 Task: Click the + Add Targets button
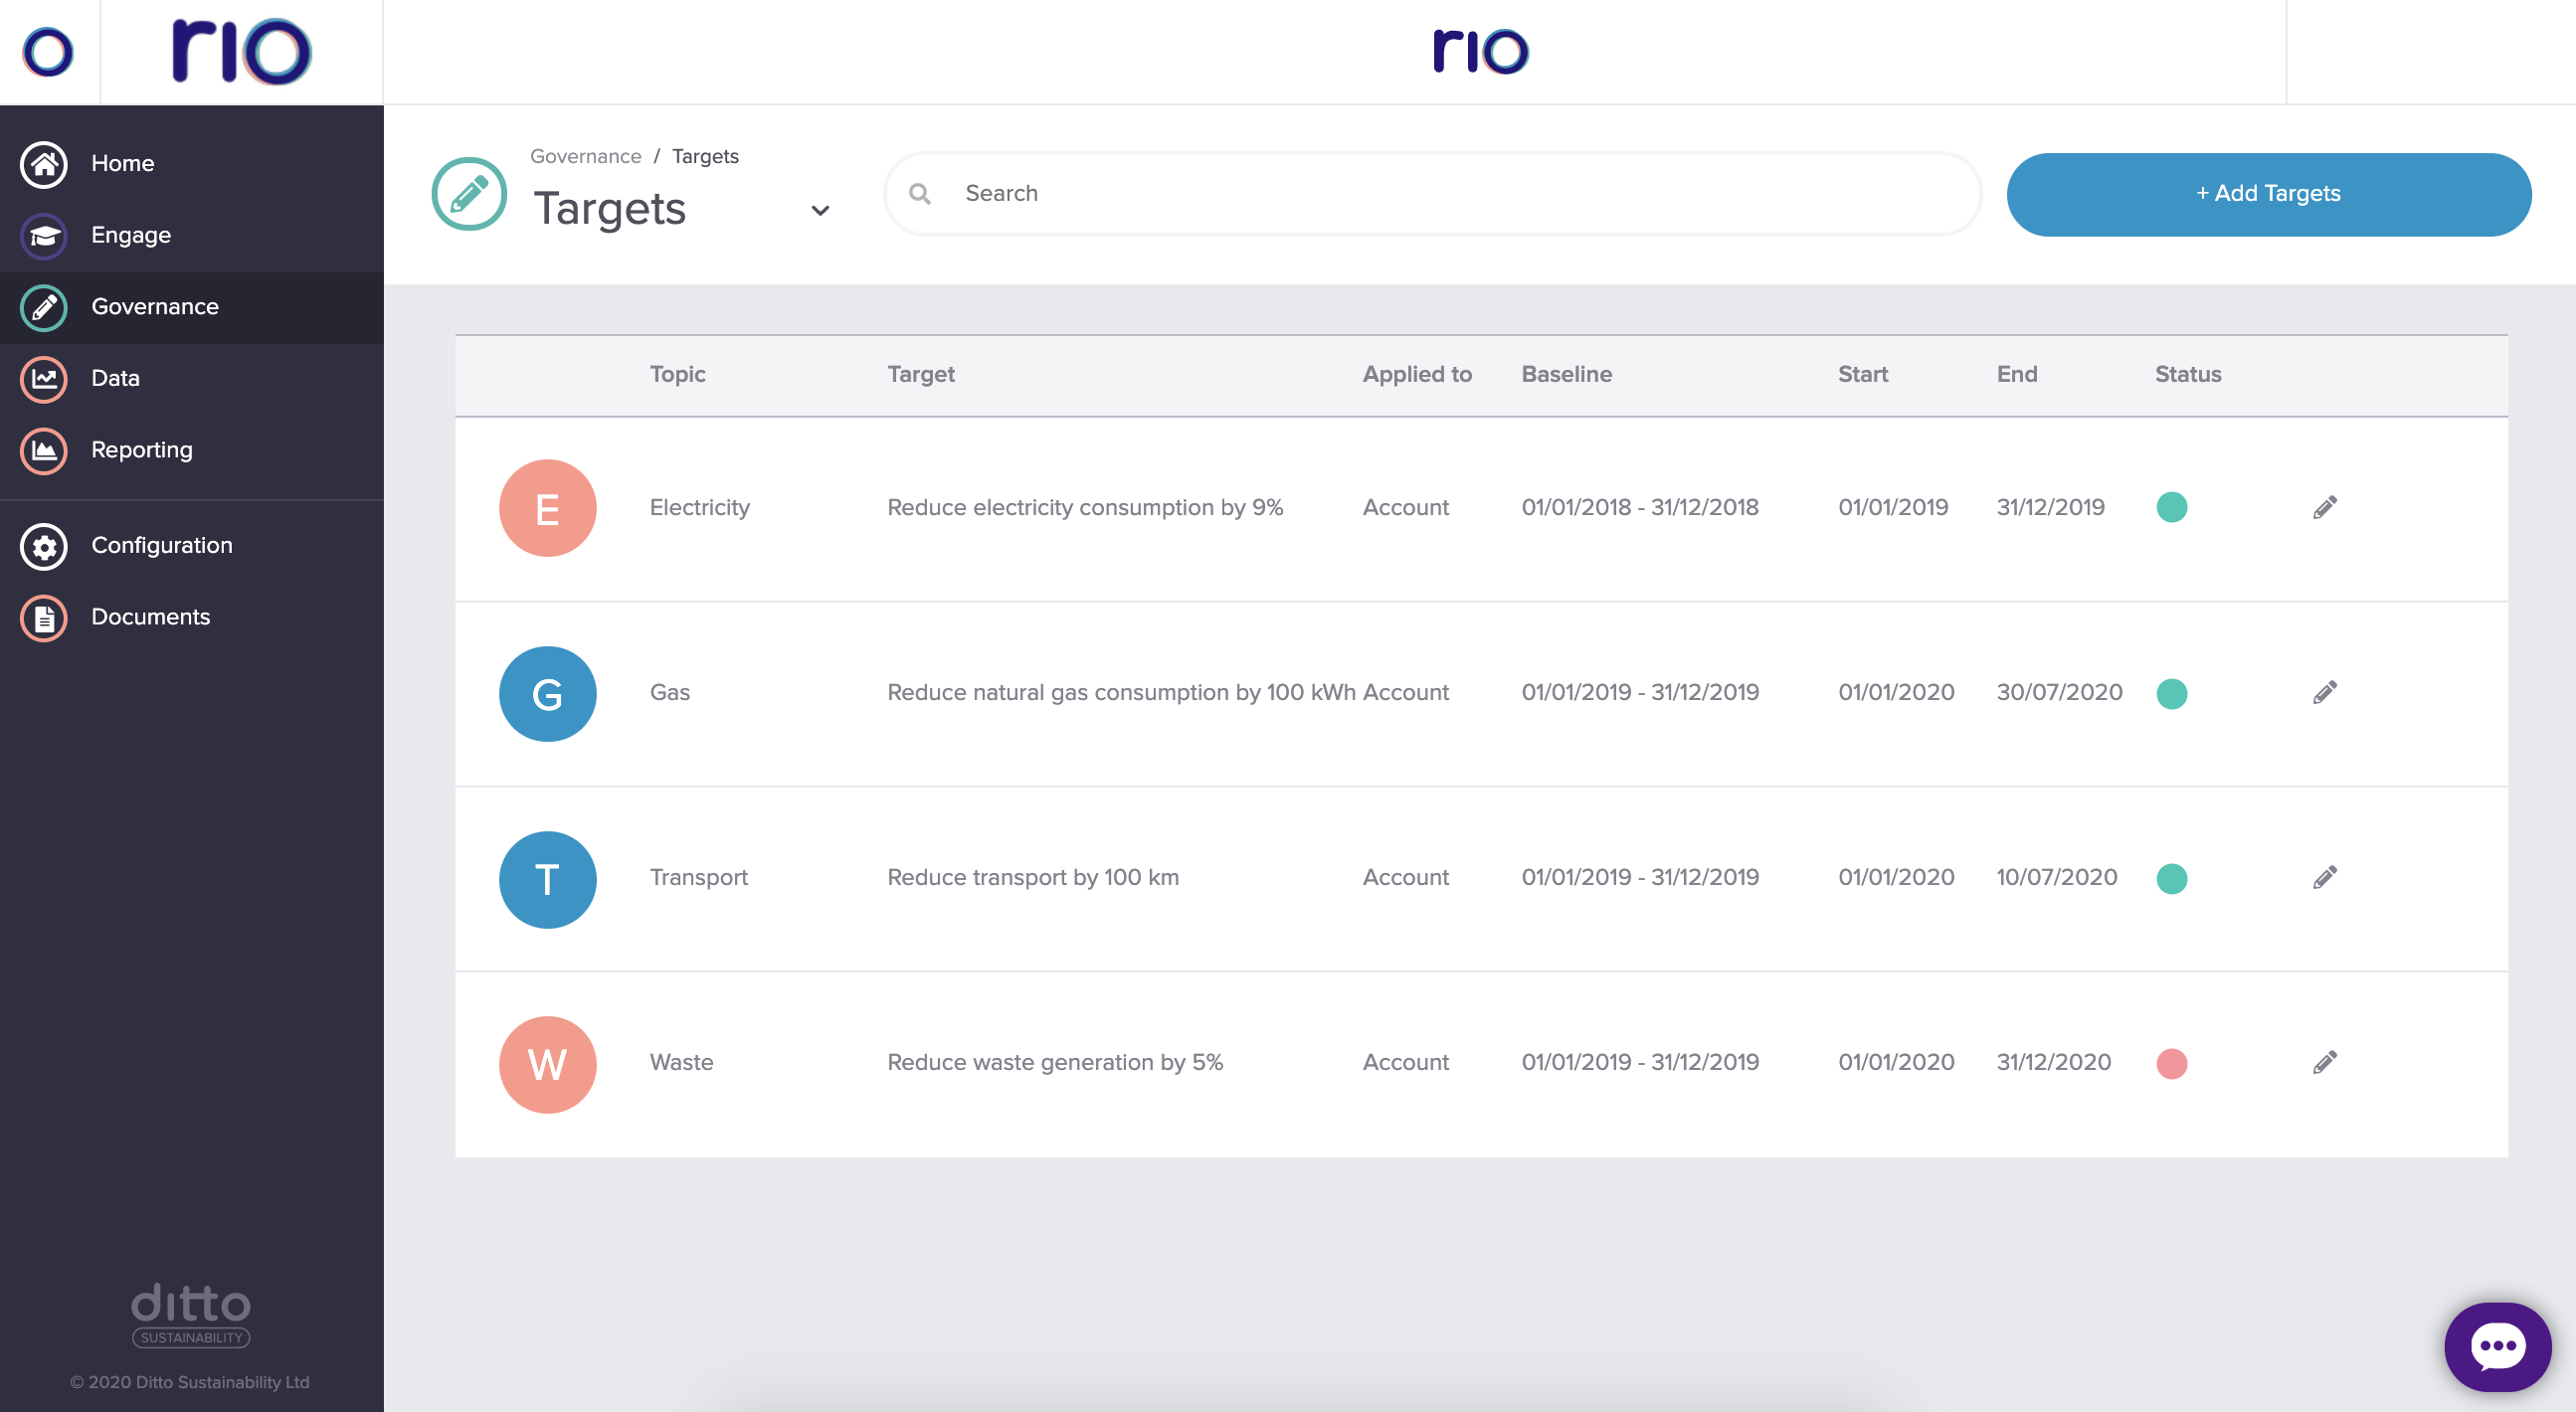[2268, 194]
